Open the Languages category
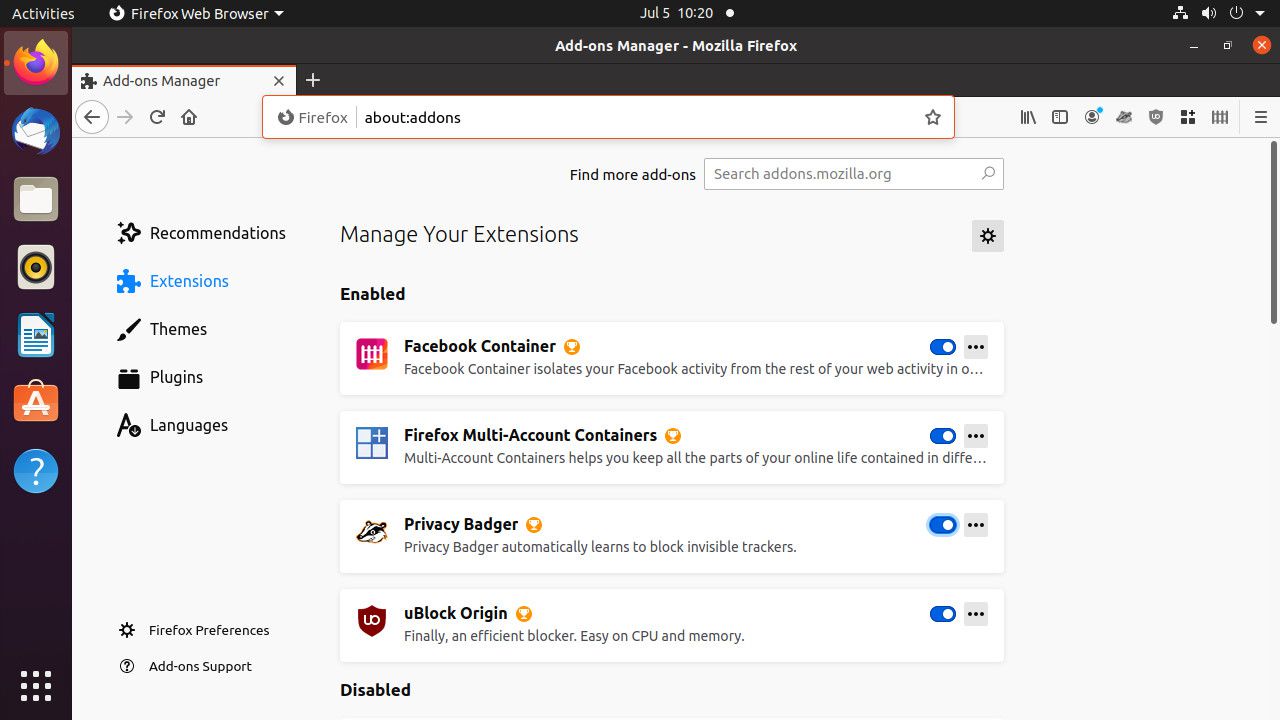Viewport: 1280px width, 720px height. pos(172,425)
